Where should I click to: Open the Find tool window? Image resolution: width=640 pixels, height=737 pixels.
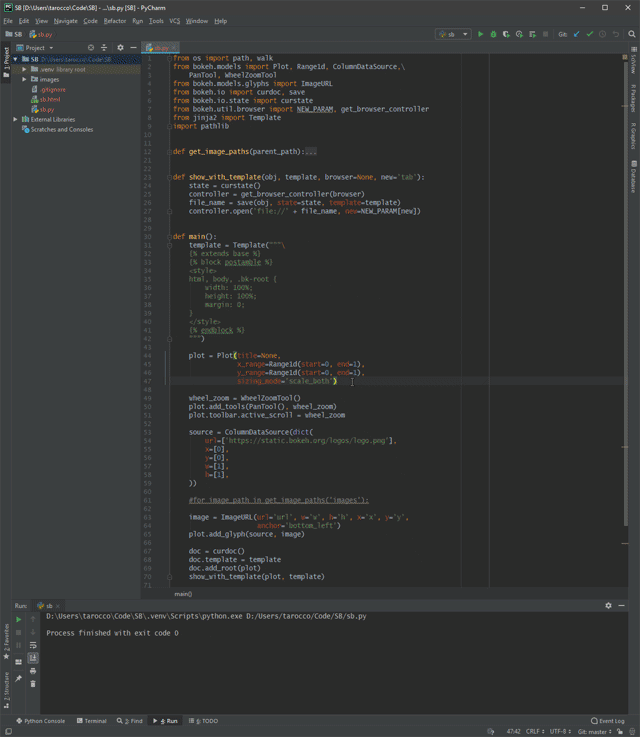pyautogui.click(x=130, y=721)
